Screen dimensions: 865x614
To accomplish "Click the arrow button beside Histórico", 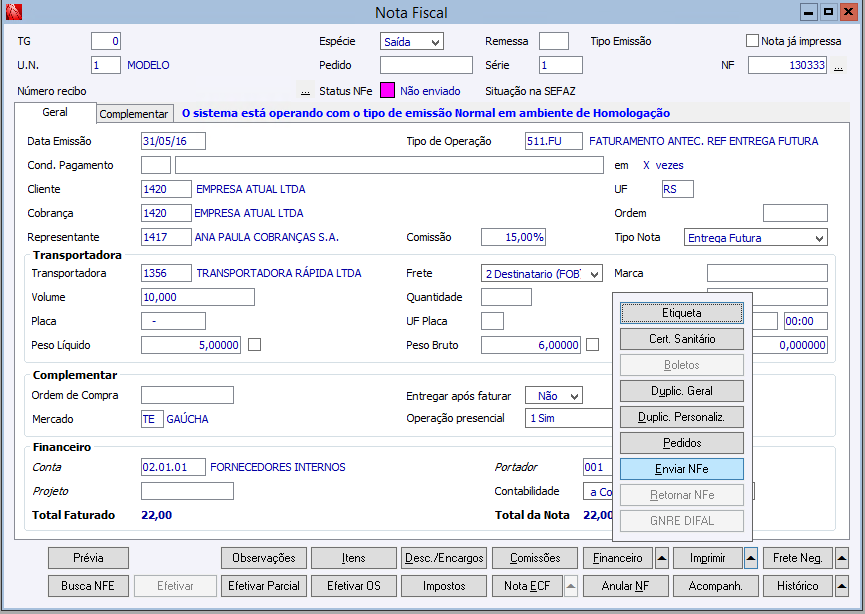I will point(841,586).
